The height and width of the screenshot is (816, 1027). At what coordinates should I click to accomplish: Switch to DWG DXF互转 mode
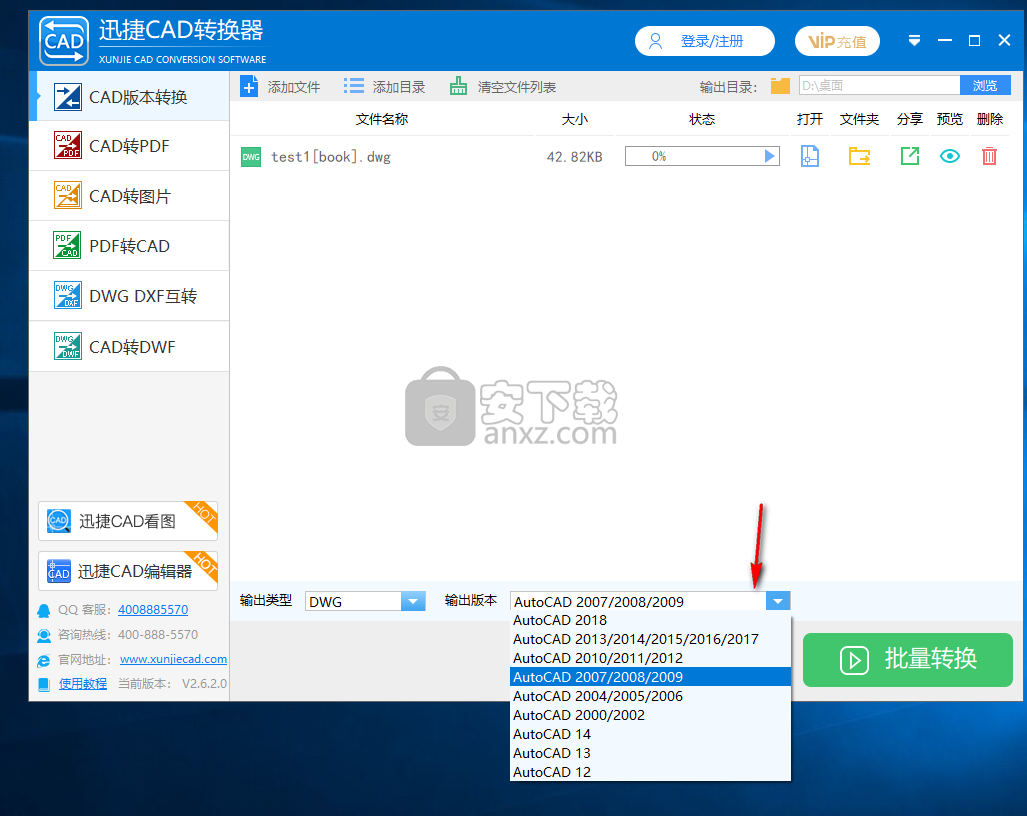(x=129, y=296)
